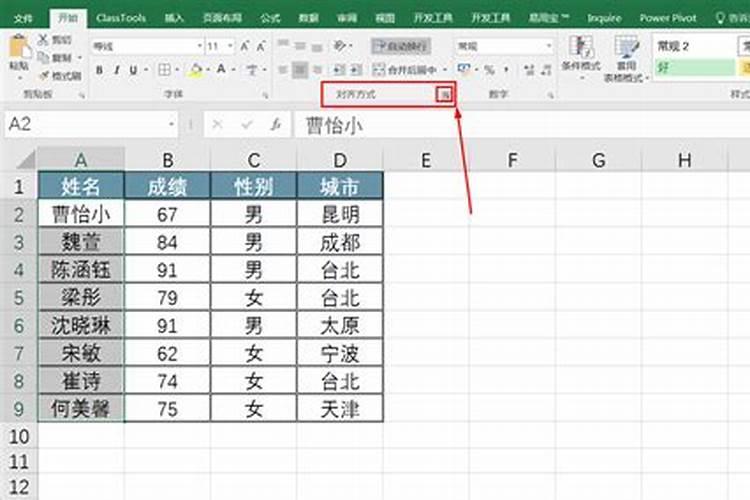Image resolution: width=750 pixels, height=500 pixels.
Task: Click the Name Box showing A2
Action: coord(91,124)
